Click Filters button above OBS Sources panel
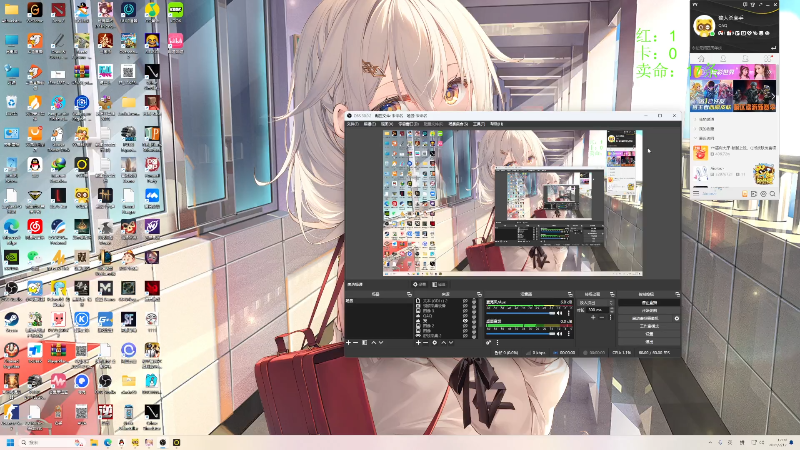Viewport: 800px width, 450px height. 439,285
